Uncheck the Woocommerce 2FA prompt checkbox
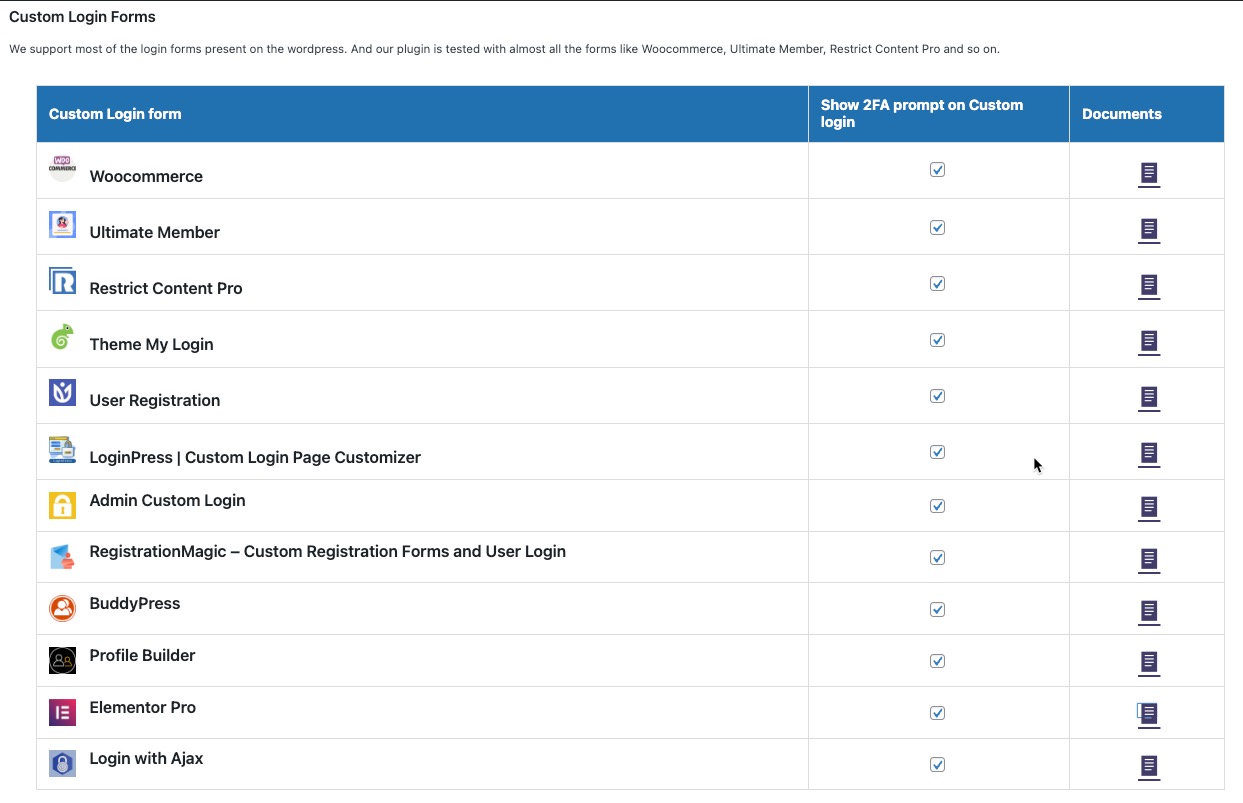This screenshot has width=1243, height=803. [x=937, y=170]
